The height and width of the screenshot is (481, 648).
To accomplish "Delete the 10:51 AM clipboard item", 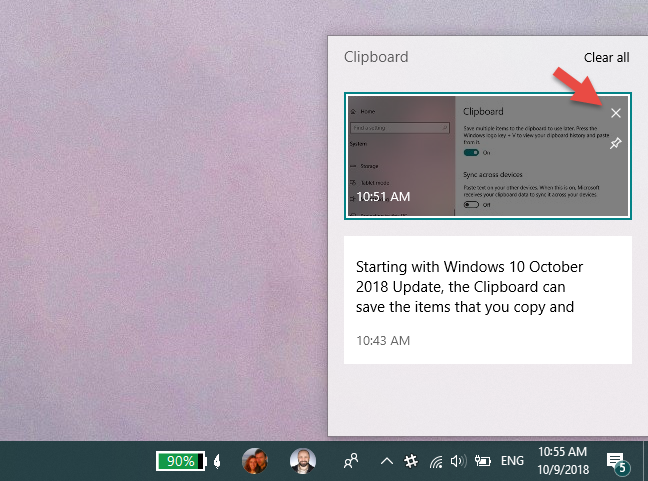I will 615,113.
